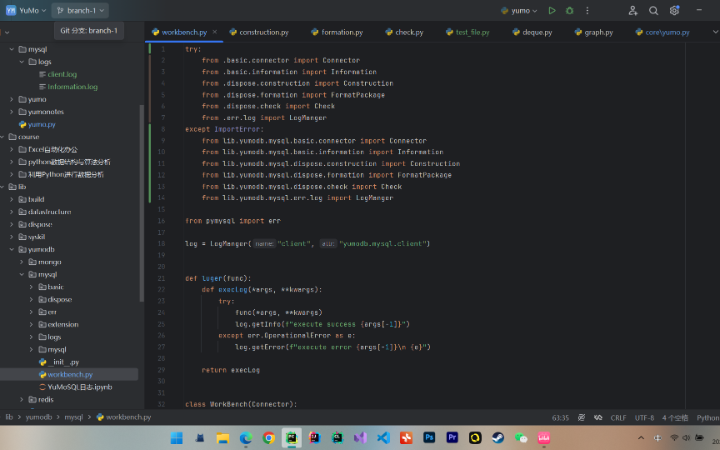Select client.log in the project tree

pyautogui.click(x=62, y=74)
